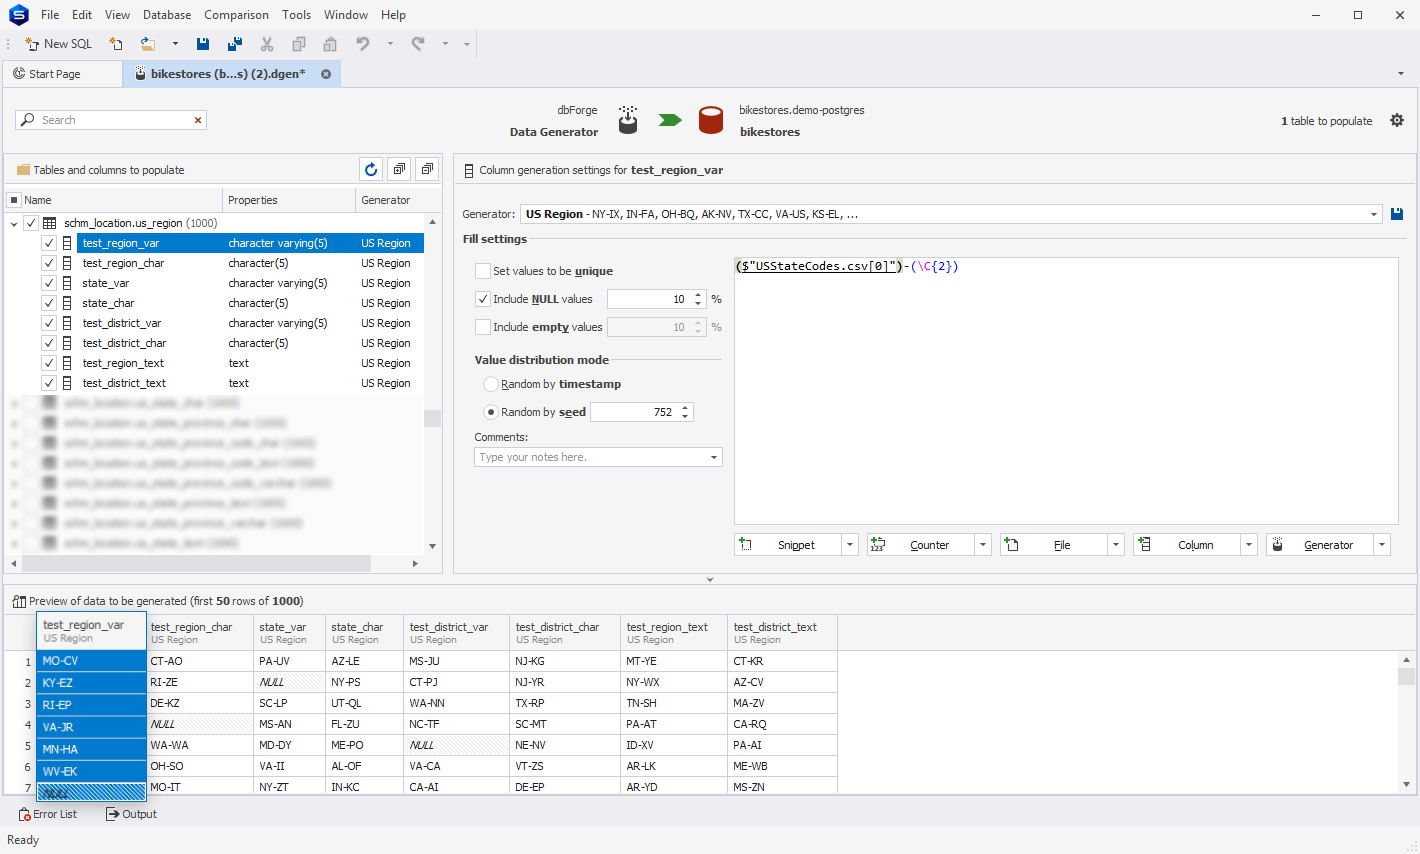Image resolution: width=1420 pixels, height=854 pixels.
Task: Expand the Counter dropdown arrow
Action: [x=983, y=545]
